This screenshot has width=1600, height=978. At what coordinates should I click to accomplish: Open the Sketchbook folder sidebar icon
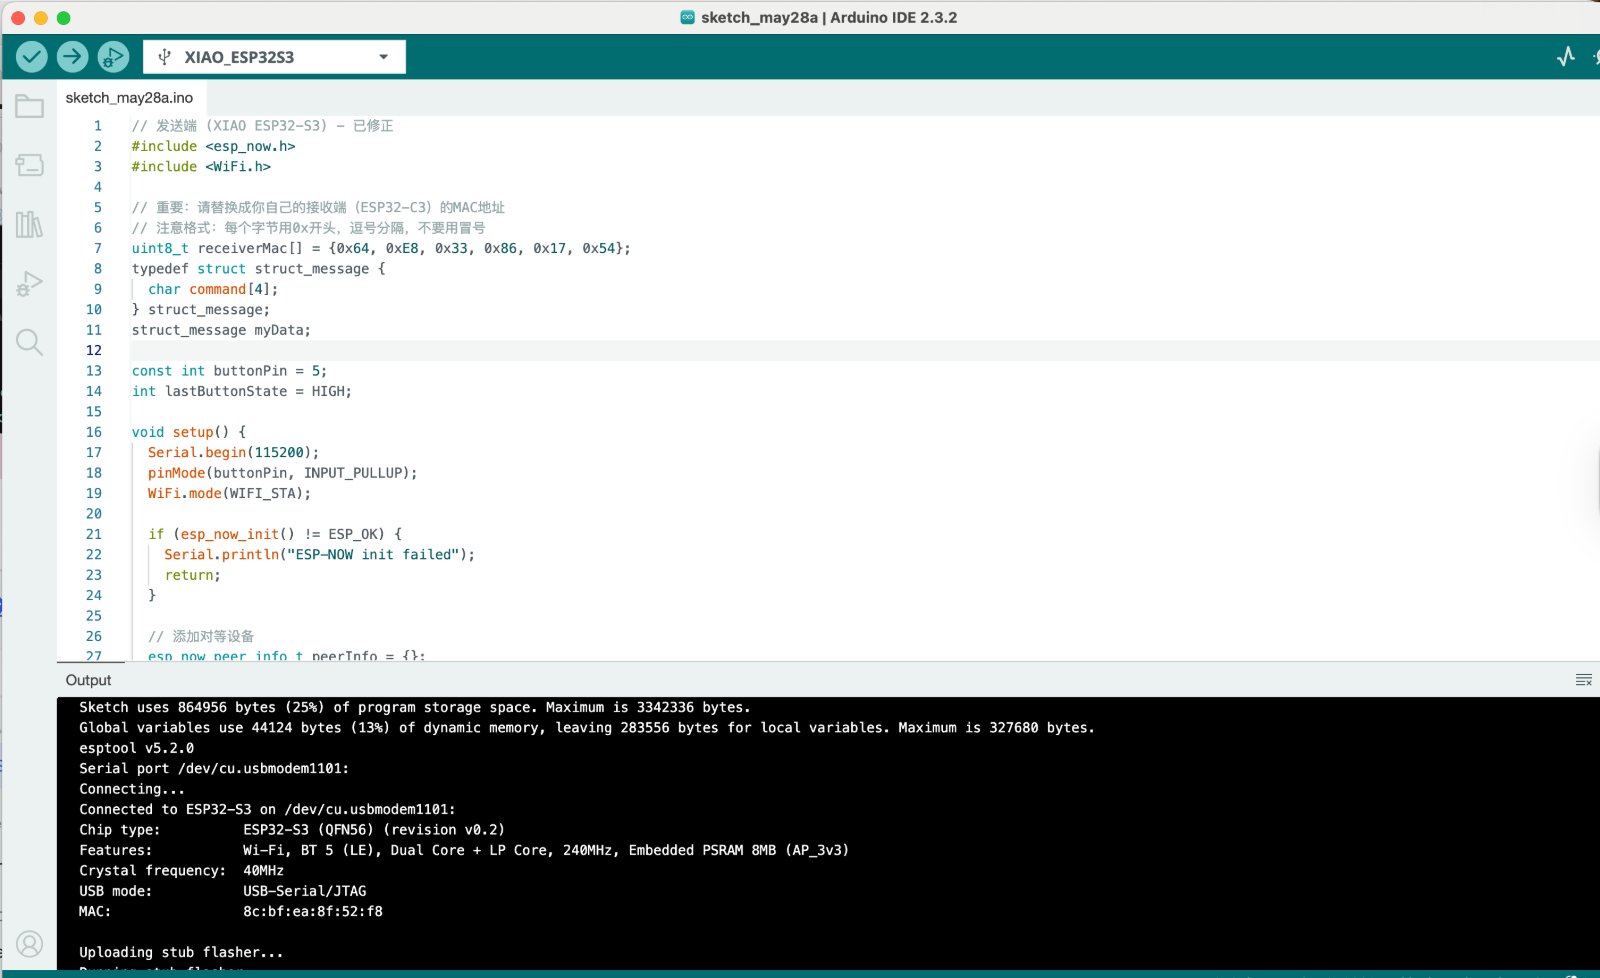click(x=29, y=106)
